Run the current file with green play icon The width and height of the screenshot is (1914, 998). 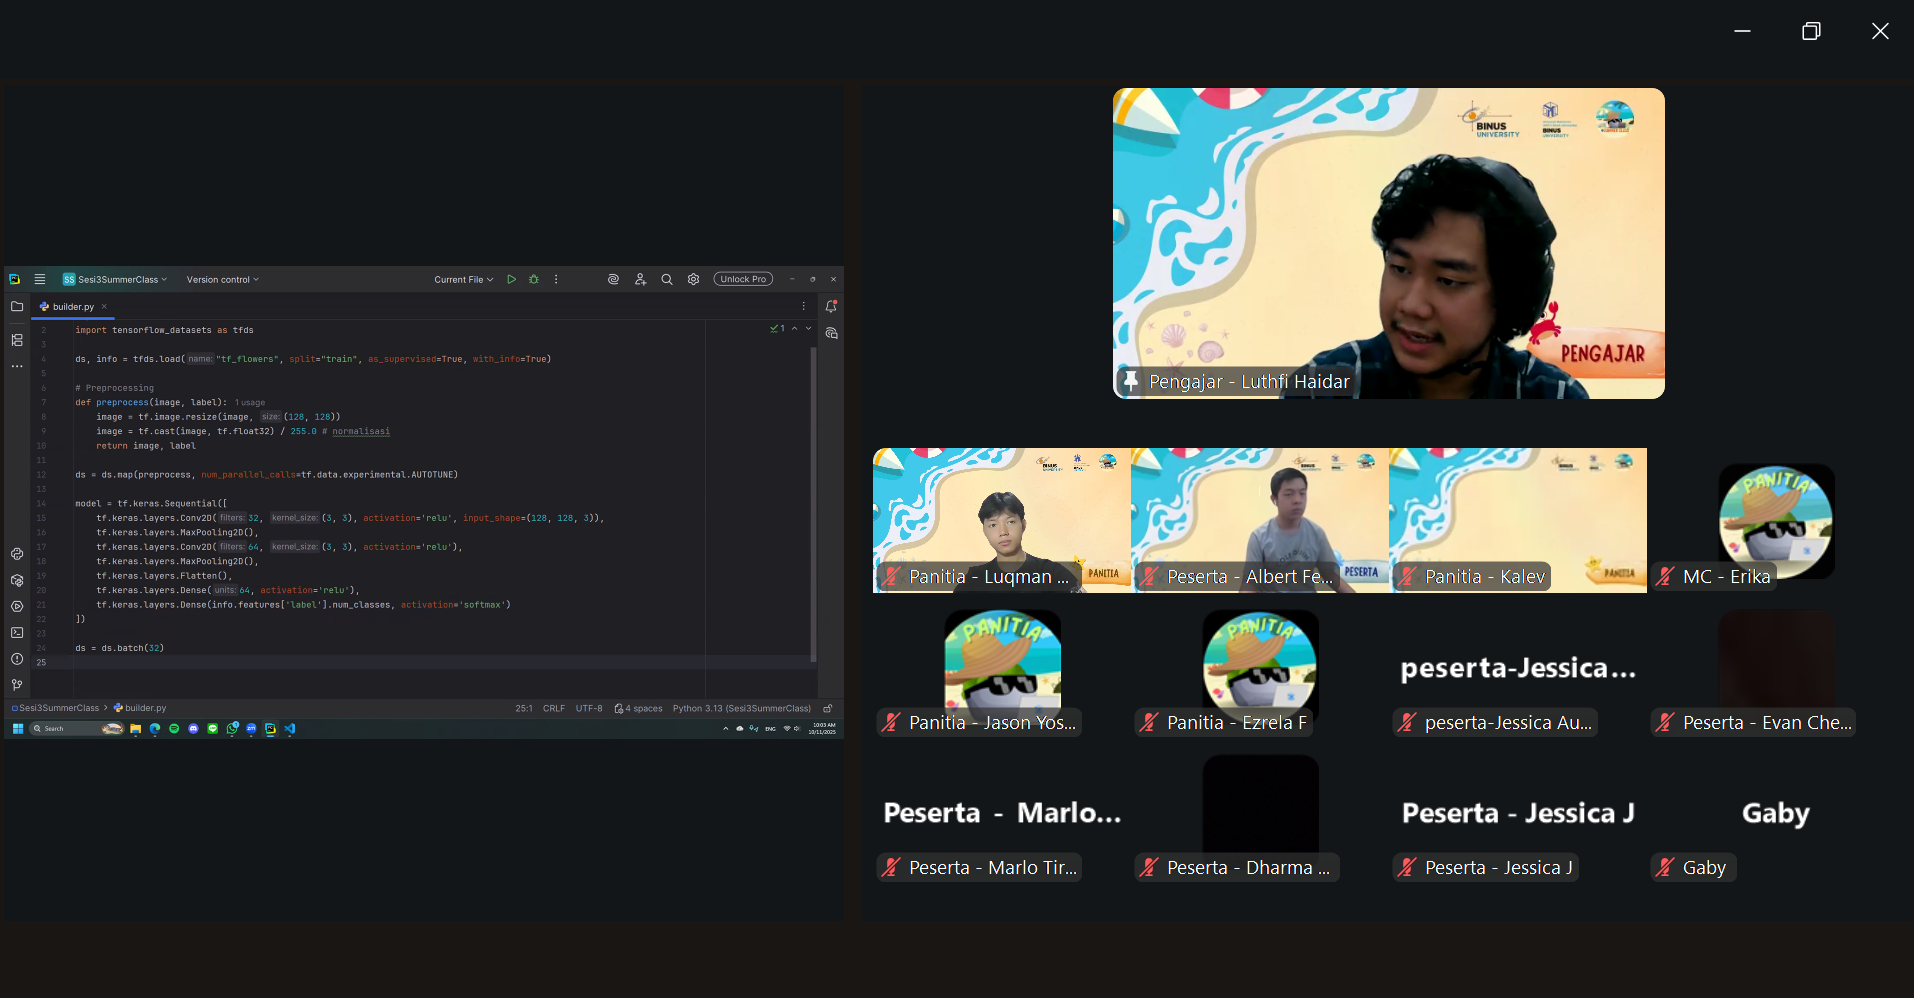coord(511,280)
